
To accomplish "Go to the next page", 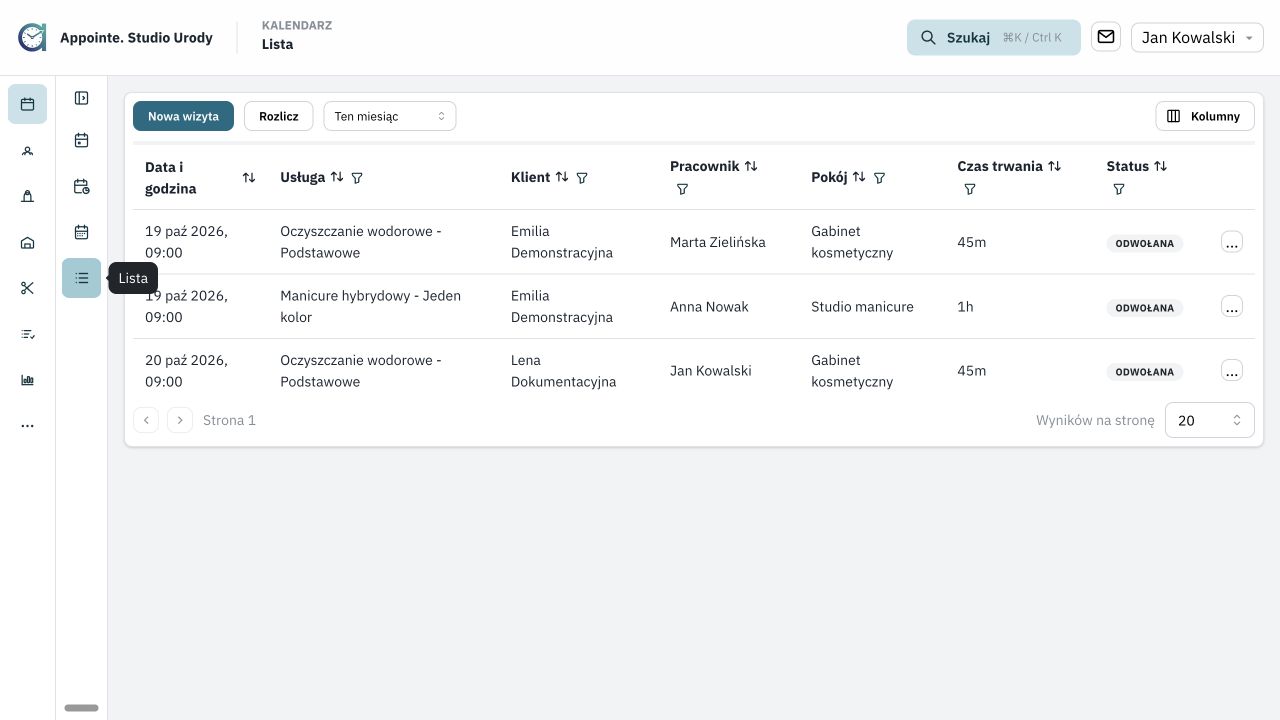I will (x=180, y=420).
